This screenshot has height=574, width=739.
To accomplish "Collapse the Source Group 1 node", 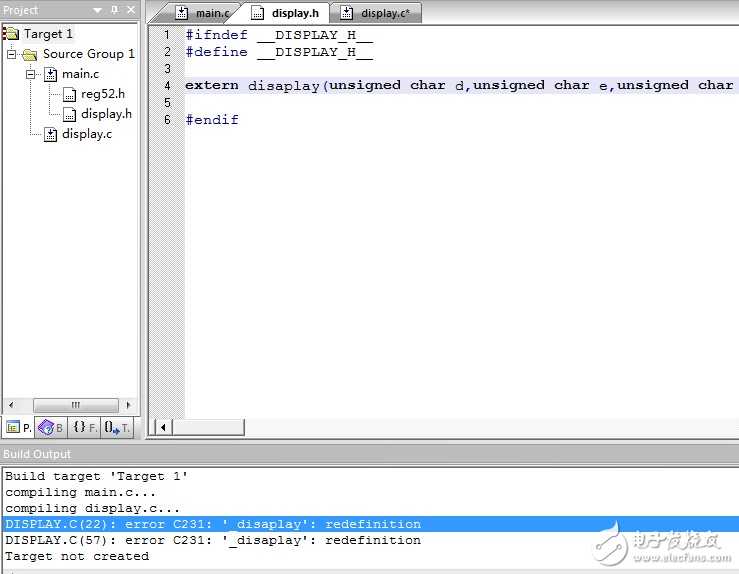I will (x=12, y=54).
